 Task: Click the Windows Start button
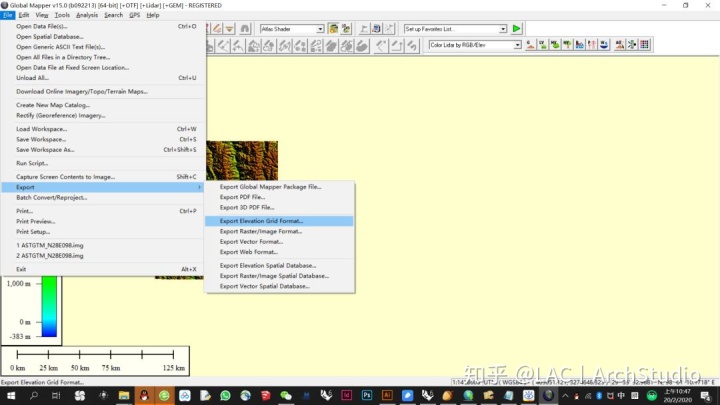tap(10, 395)
